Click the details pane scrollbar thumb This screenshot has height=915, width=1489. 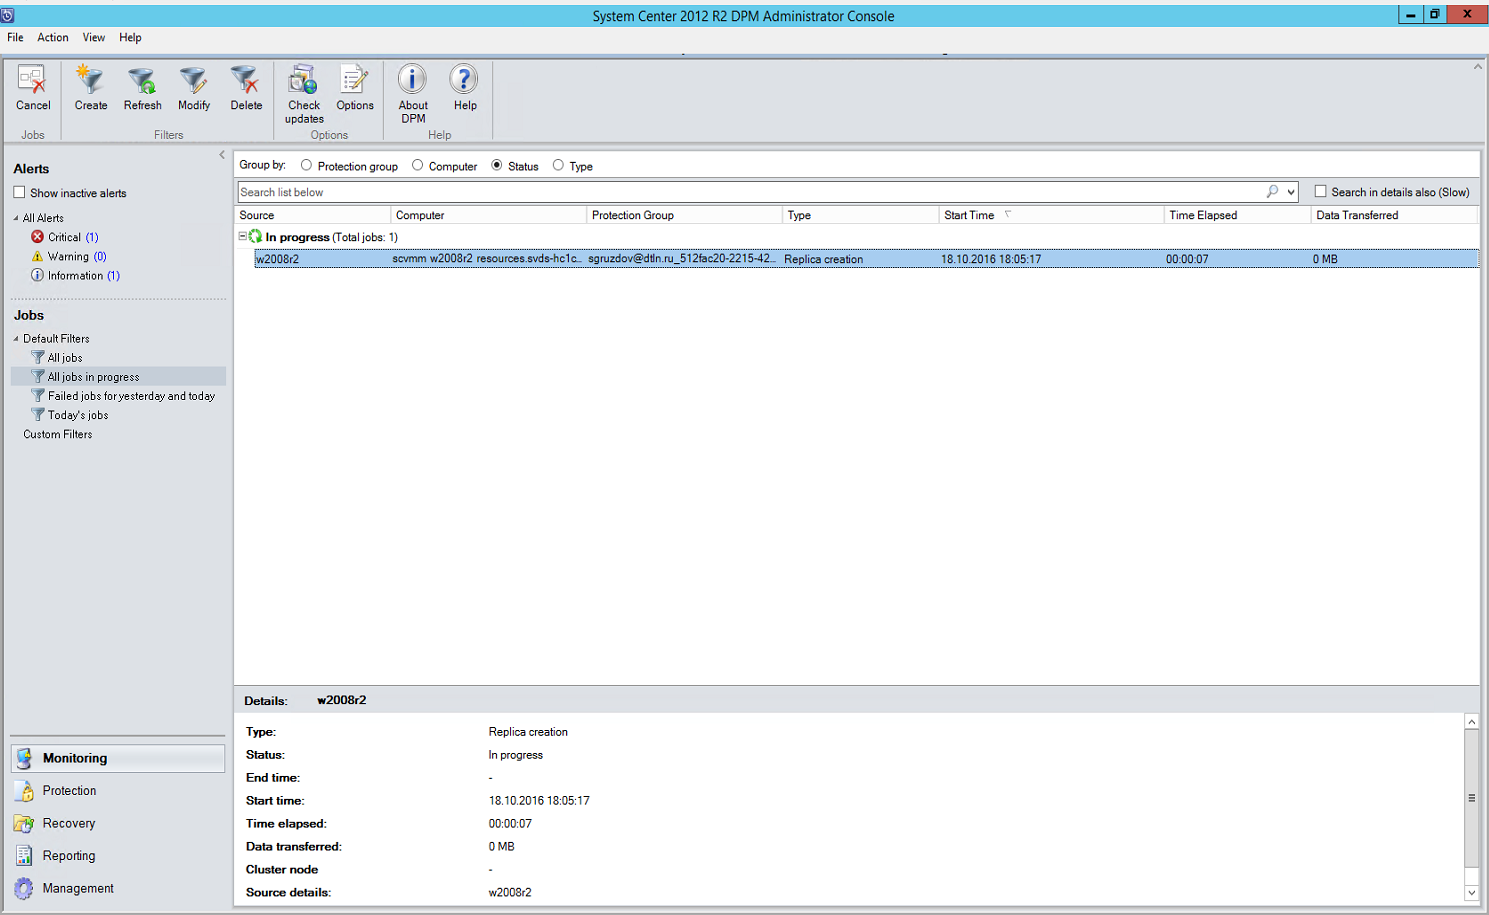(x=1471, y=798)
